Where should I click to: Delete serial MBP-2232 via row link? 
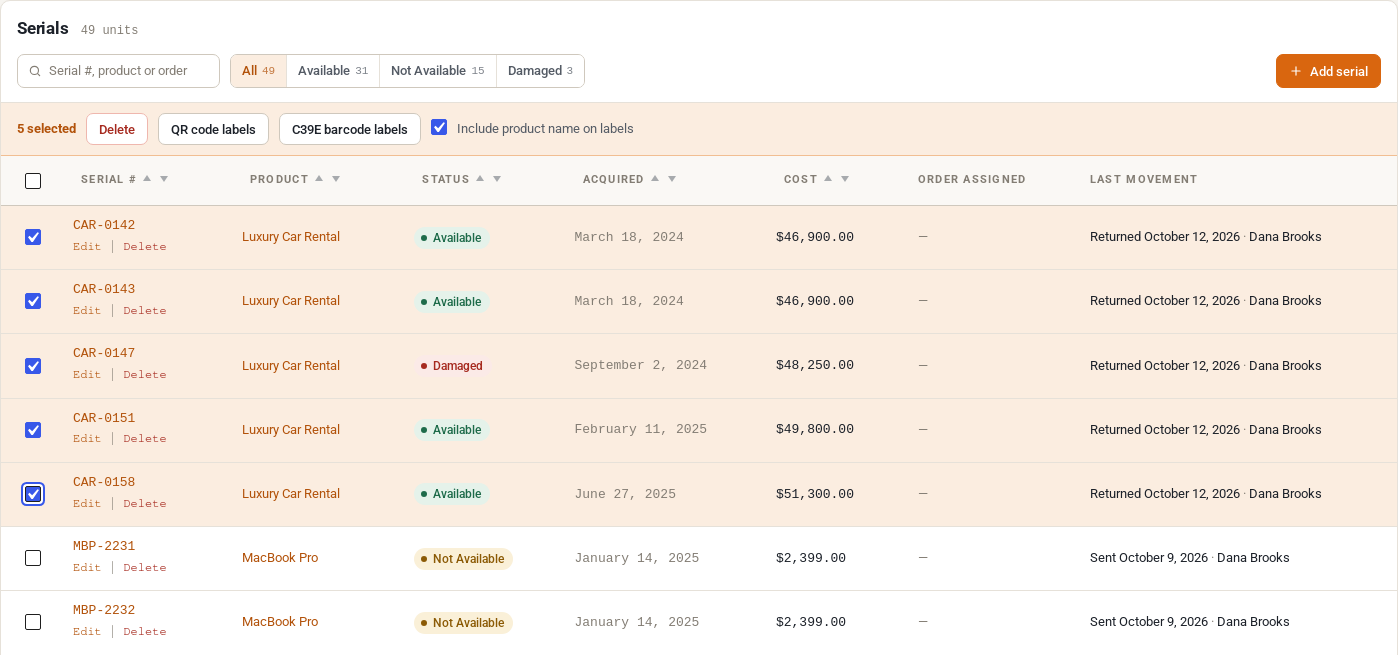[x=145, y=632]
